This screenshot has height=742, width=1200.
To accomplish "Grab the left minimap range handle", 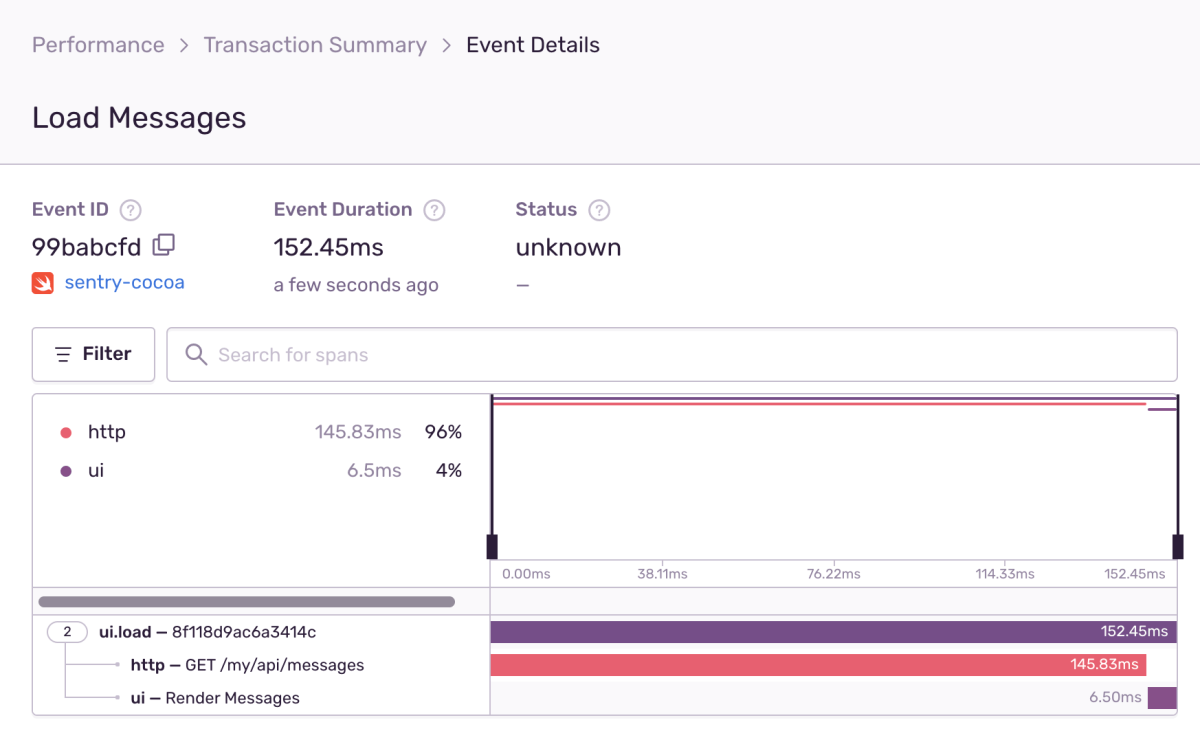I will pyautogui.click(x=491, y=547).
